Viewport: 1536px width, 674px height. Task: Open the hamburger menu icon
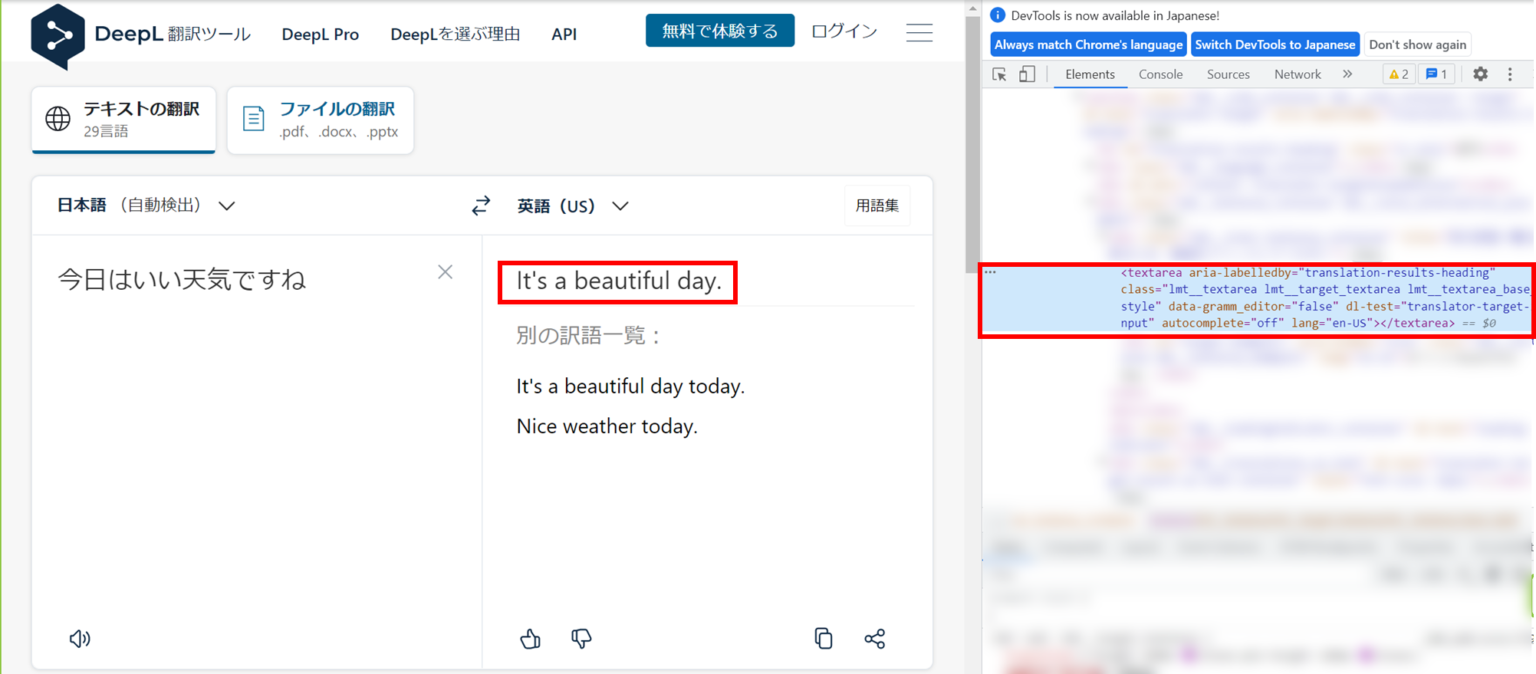919,32
